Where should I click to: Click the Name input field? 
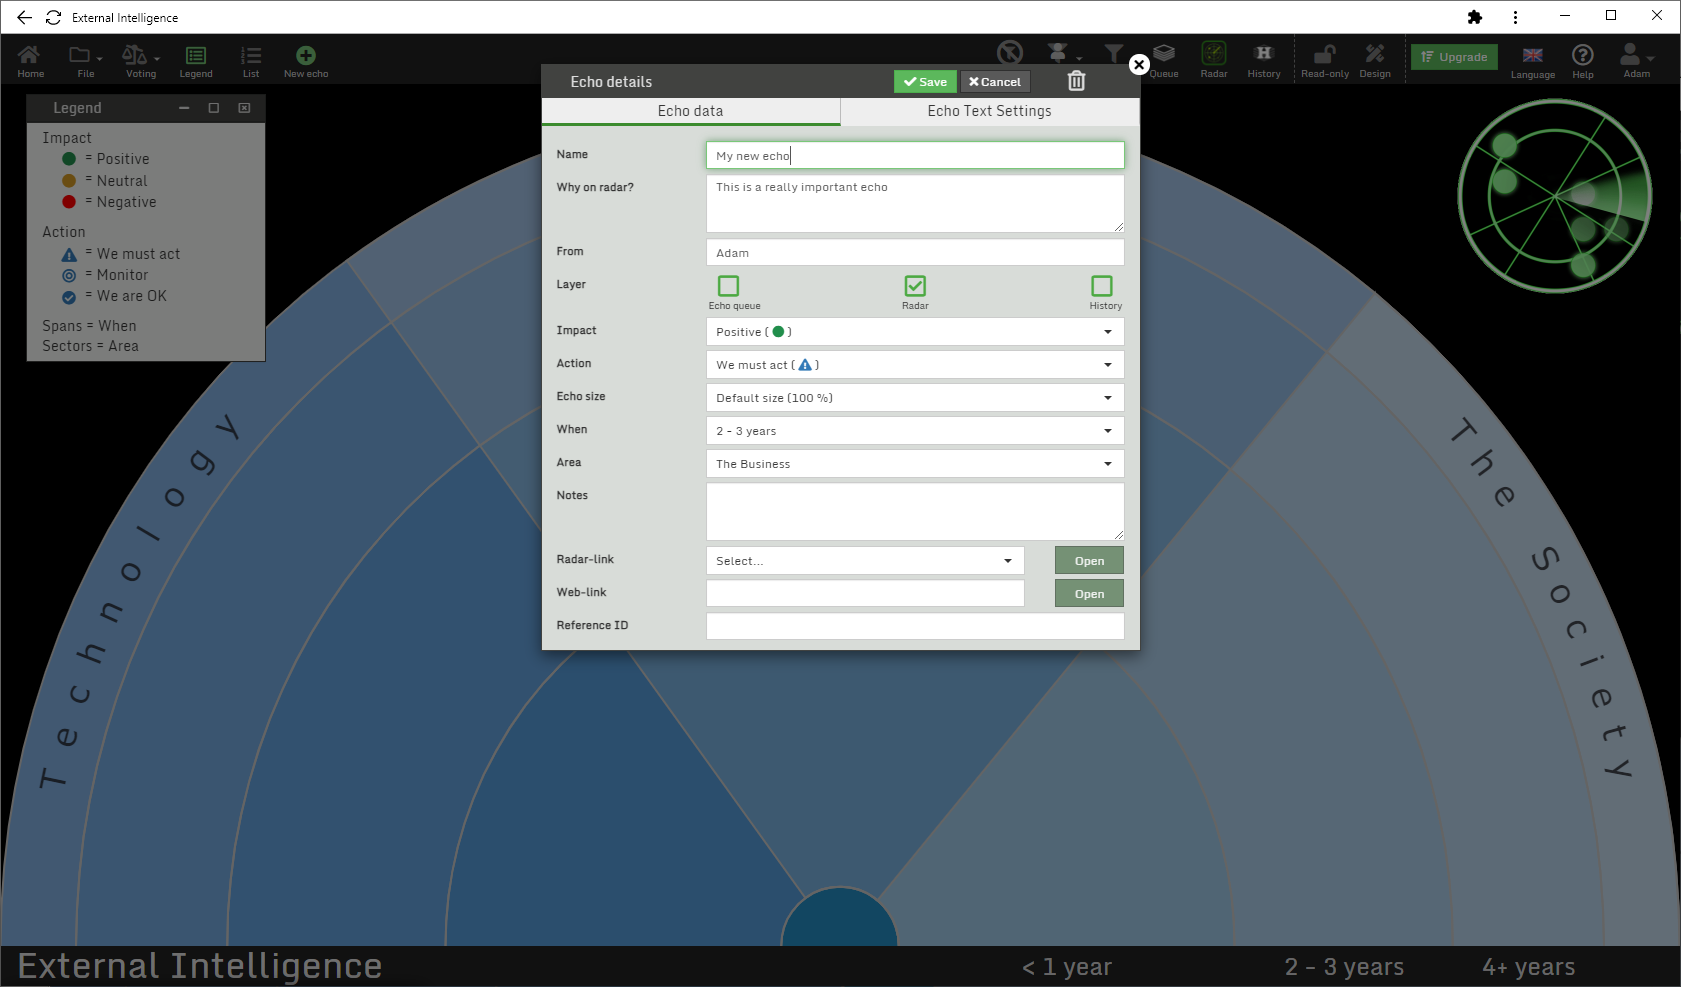[915, 155]
